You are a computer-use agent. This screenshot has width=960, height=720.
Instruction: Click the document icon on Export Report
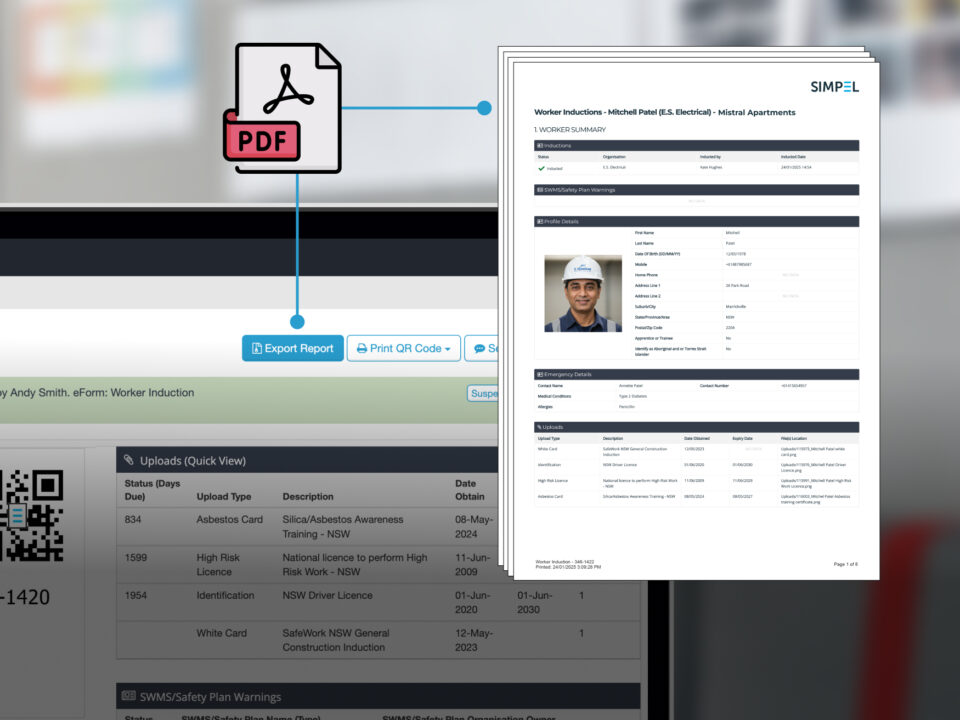coord(257,348)
